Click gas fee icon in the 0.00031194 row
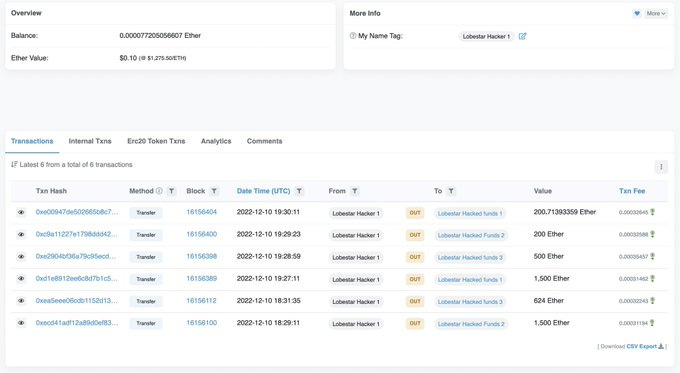 pyautogui.click(x=652, y=323)
